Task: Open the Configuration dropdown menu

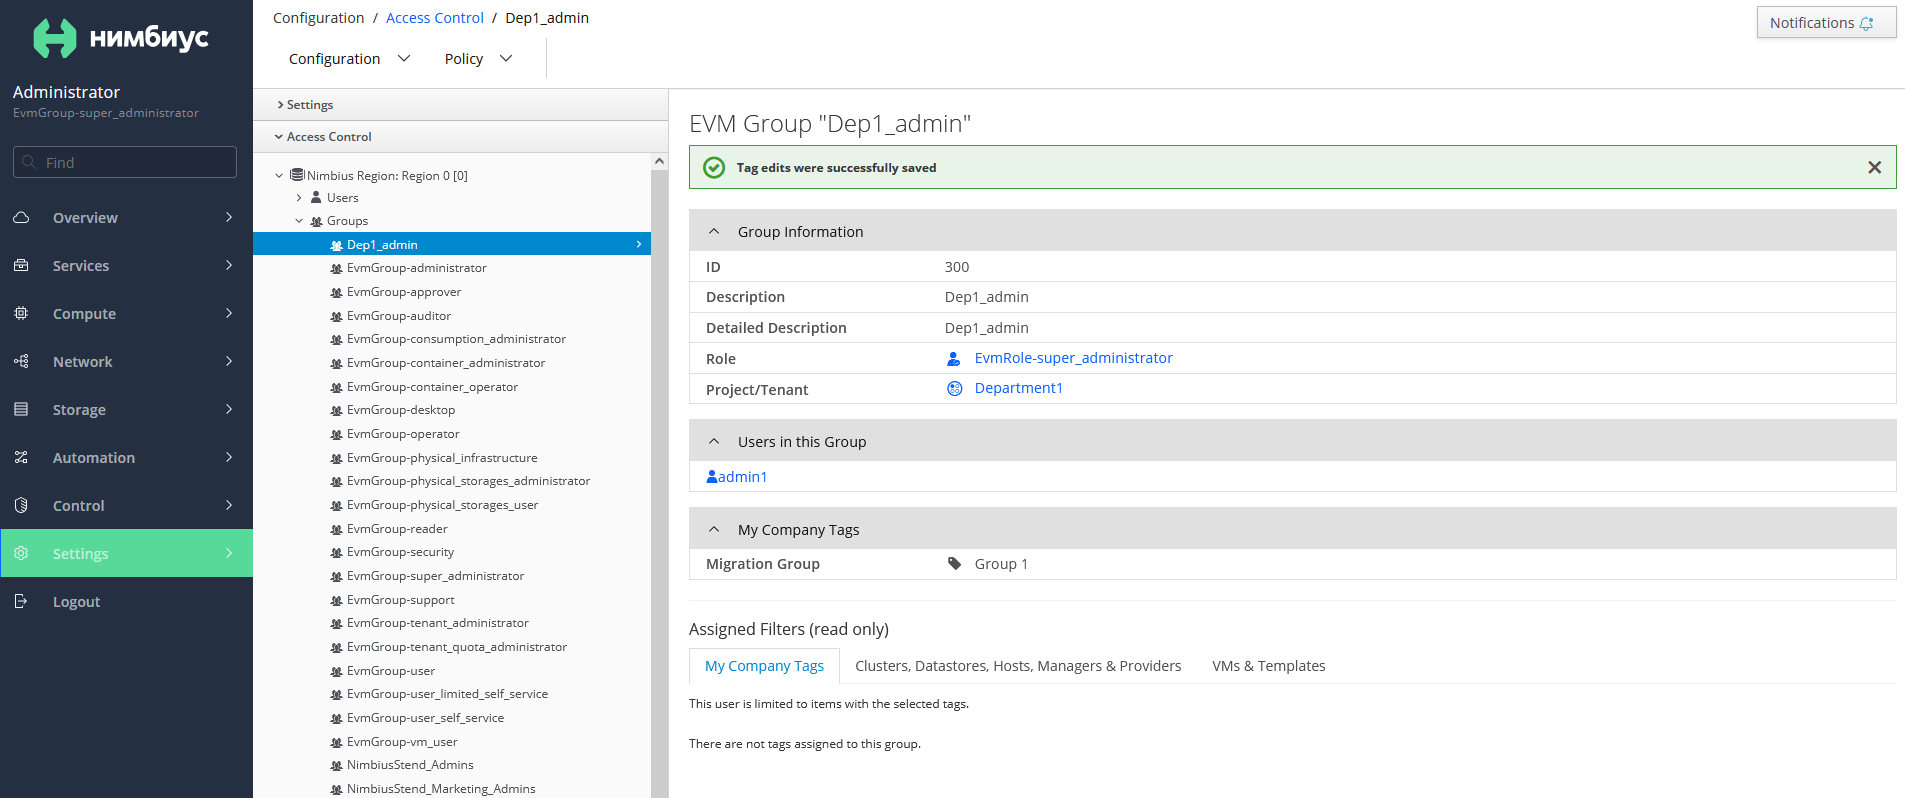Action: point(350,59)
